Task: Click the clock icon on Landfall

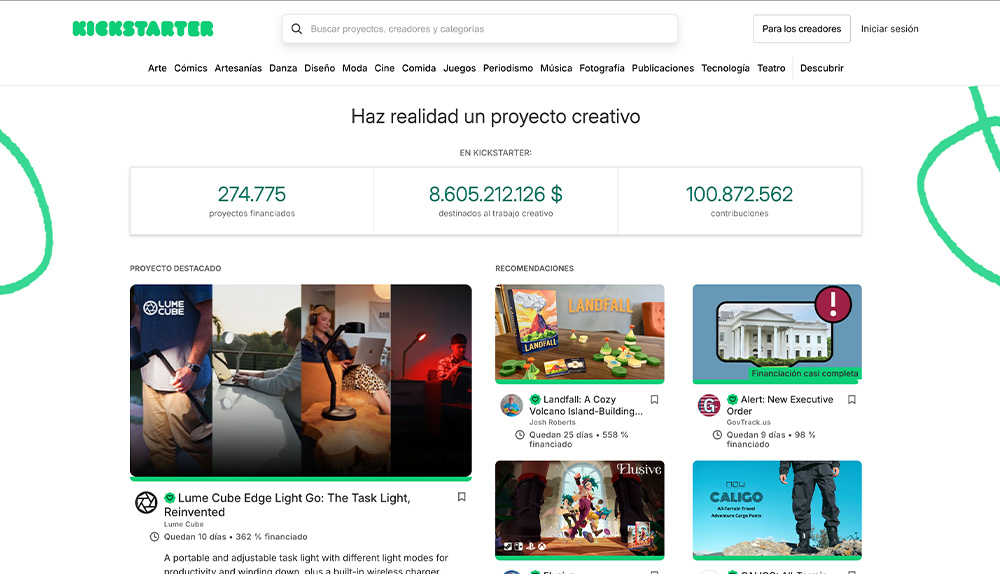Action: (520, 435)
